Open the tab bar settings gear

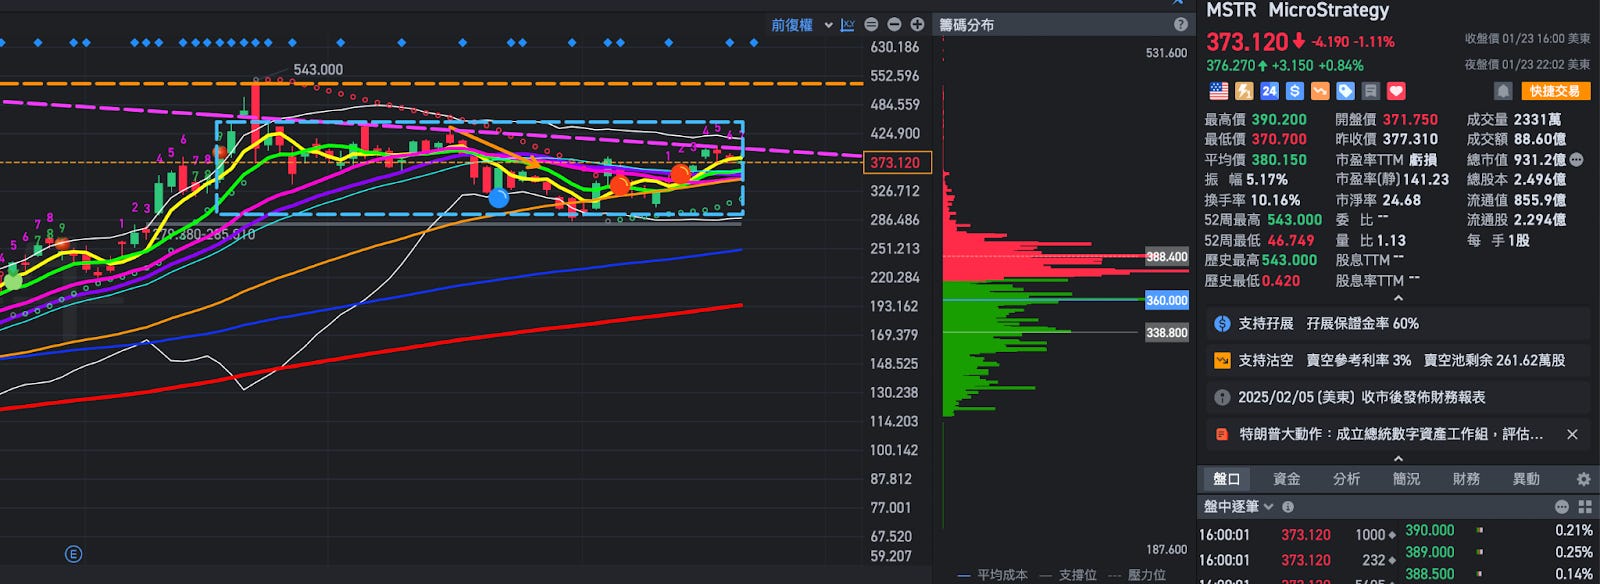click(1583, 479)
